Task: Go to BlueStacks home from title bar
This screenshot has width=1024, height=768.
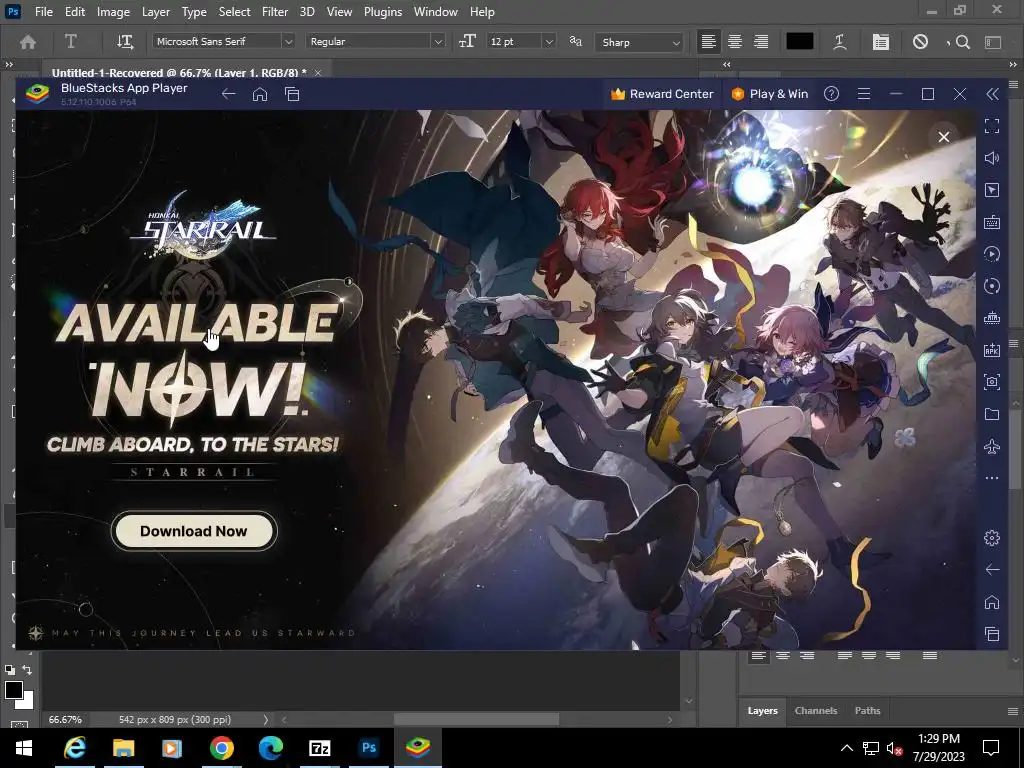Action: tap(260, 94)
